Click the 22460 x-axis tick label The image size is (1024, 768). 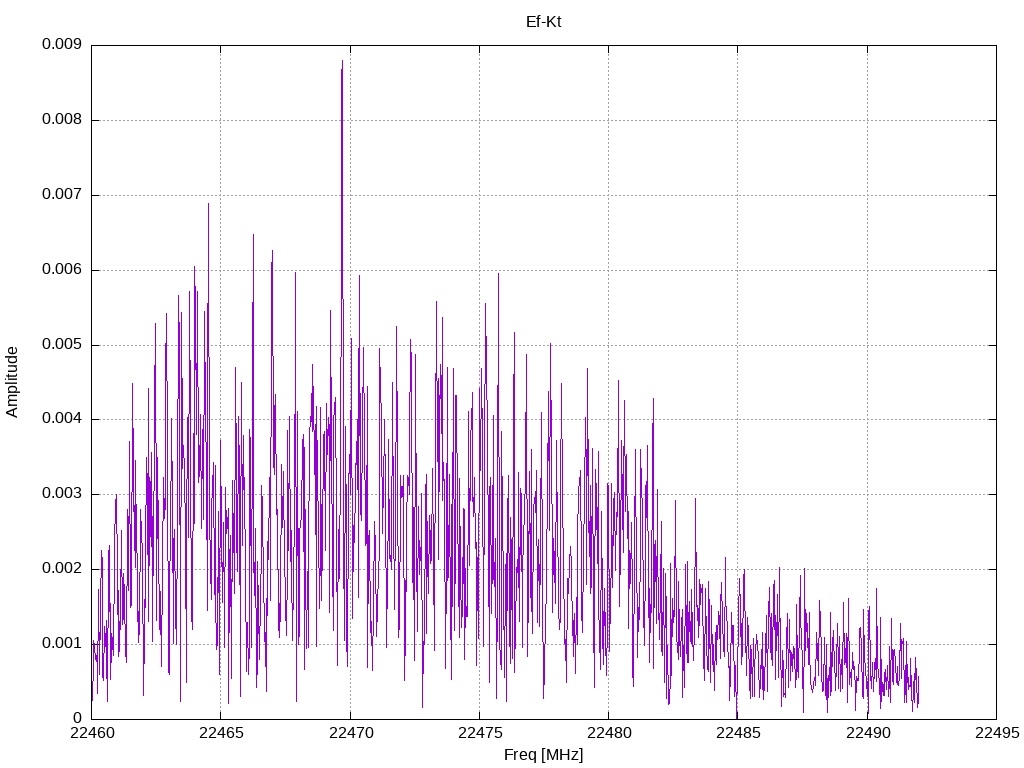[x=92, y=733]
